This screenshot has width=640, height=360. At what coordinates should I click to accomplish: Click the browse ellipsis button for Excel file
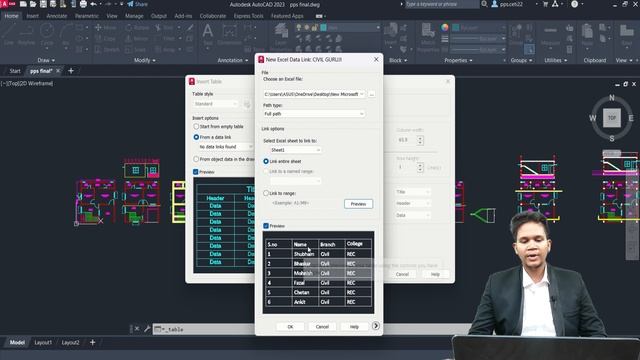tap(371, 94)
